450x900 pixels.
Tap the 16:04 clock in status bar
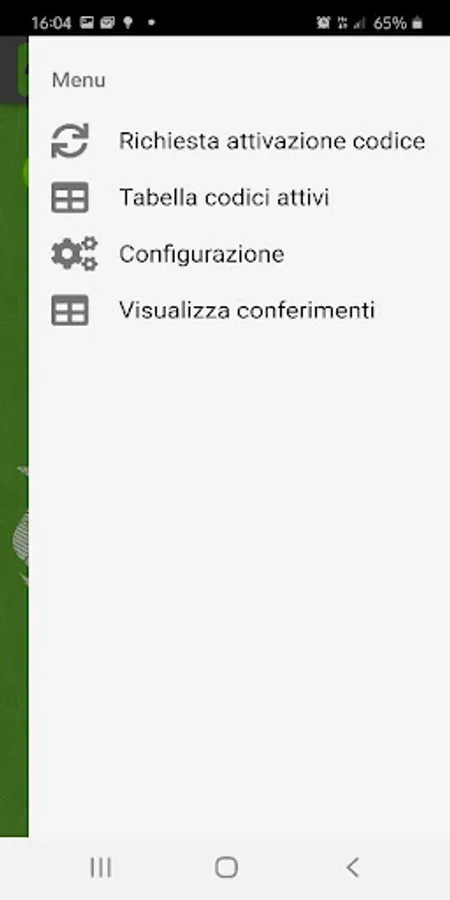point(51,23)
